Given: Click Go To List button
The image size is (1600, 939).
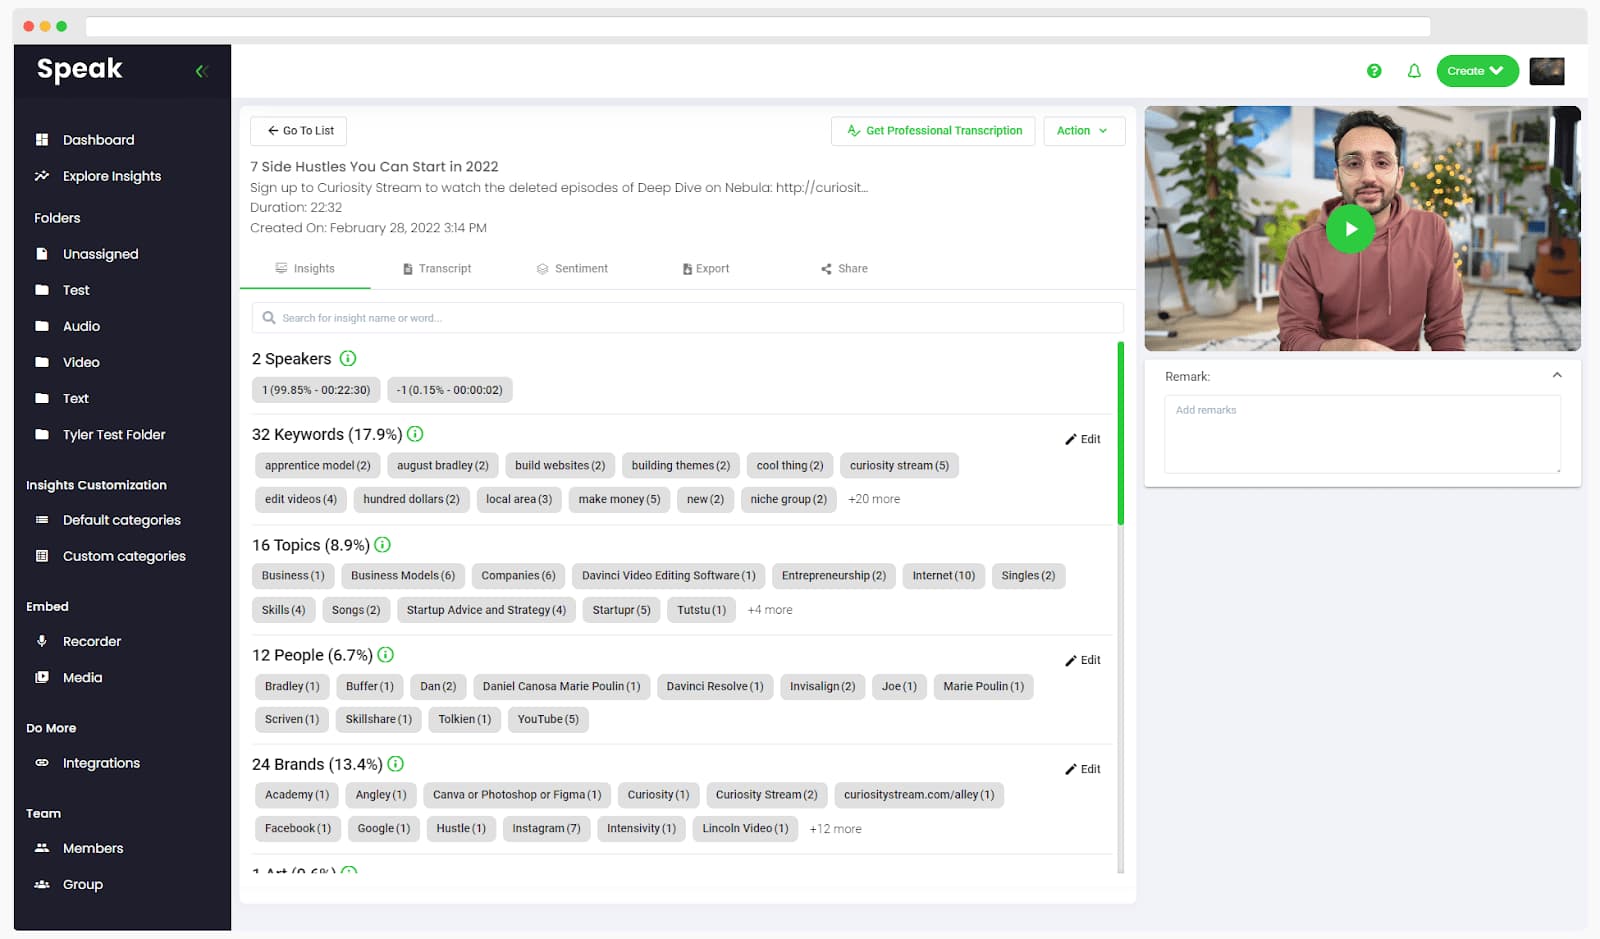Looking at the screenshot, I should (299, 131).
